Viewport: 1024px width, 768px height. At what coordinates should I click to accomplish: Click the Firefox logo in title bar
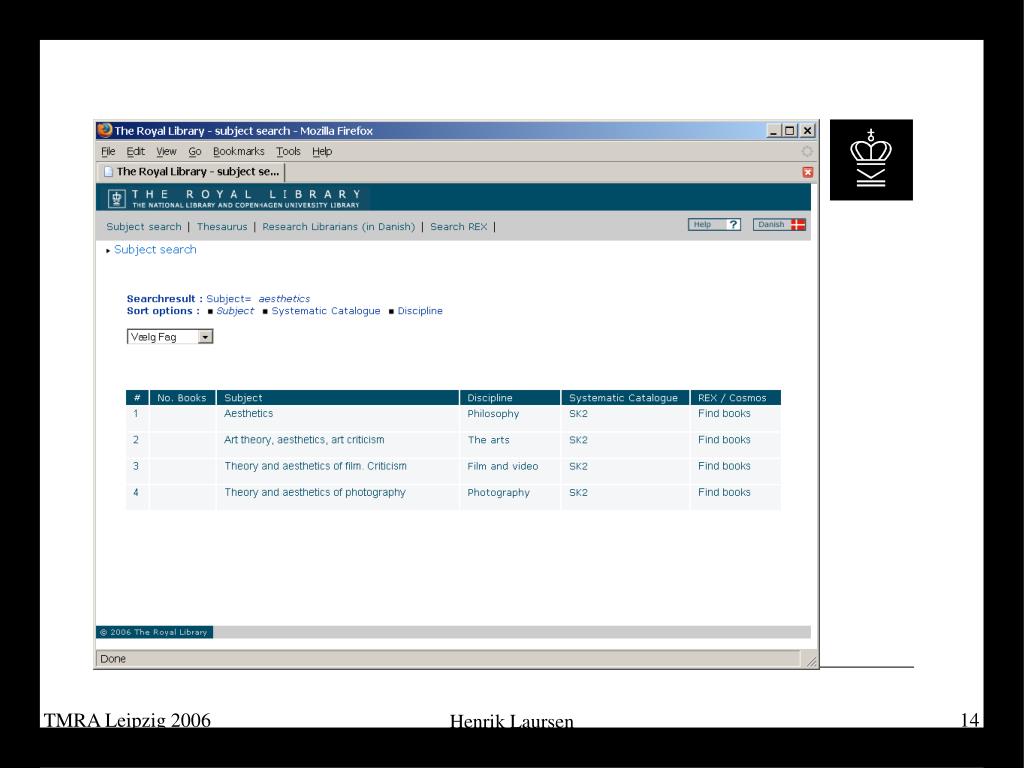(104, 130)
